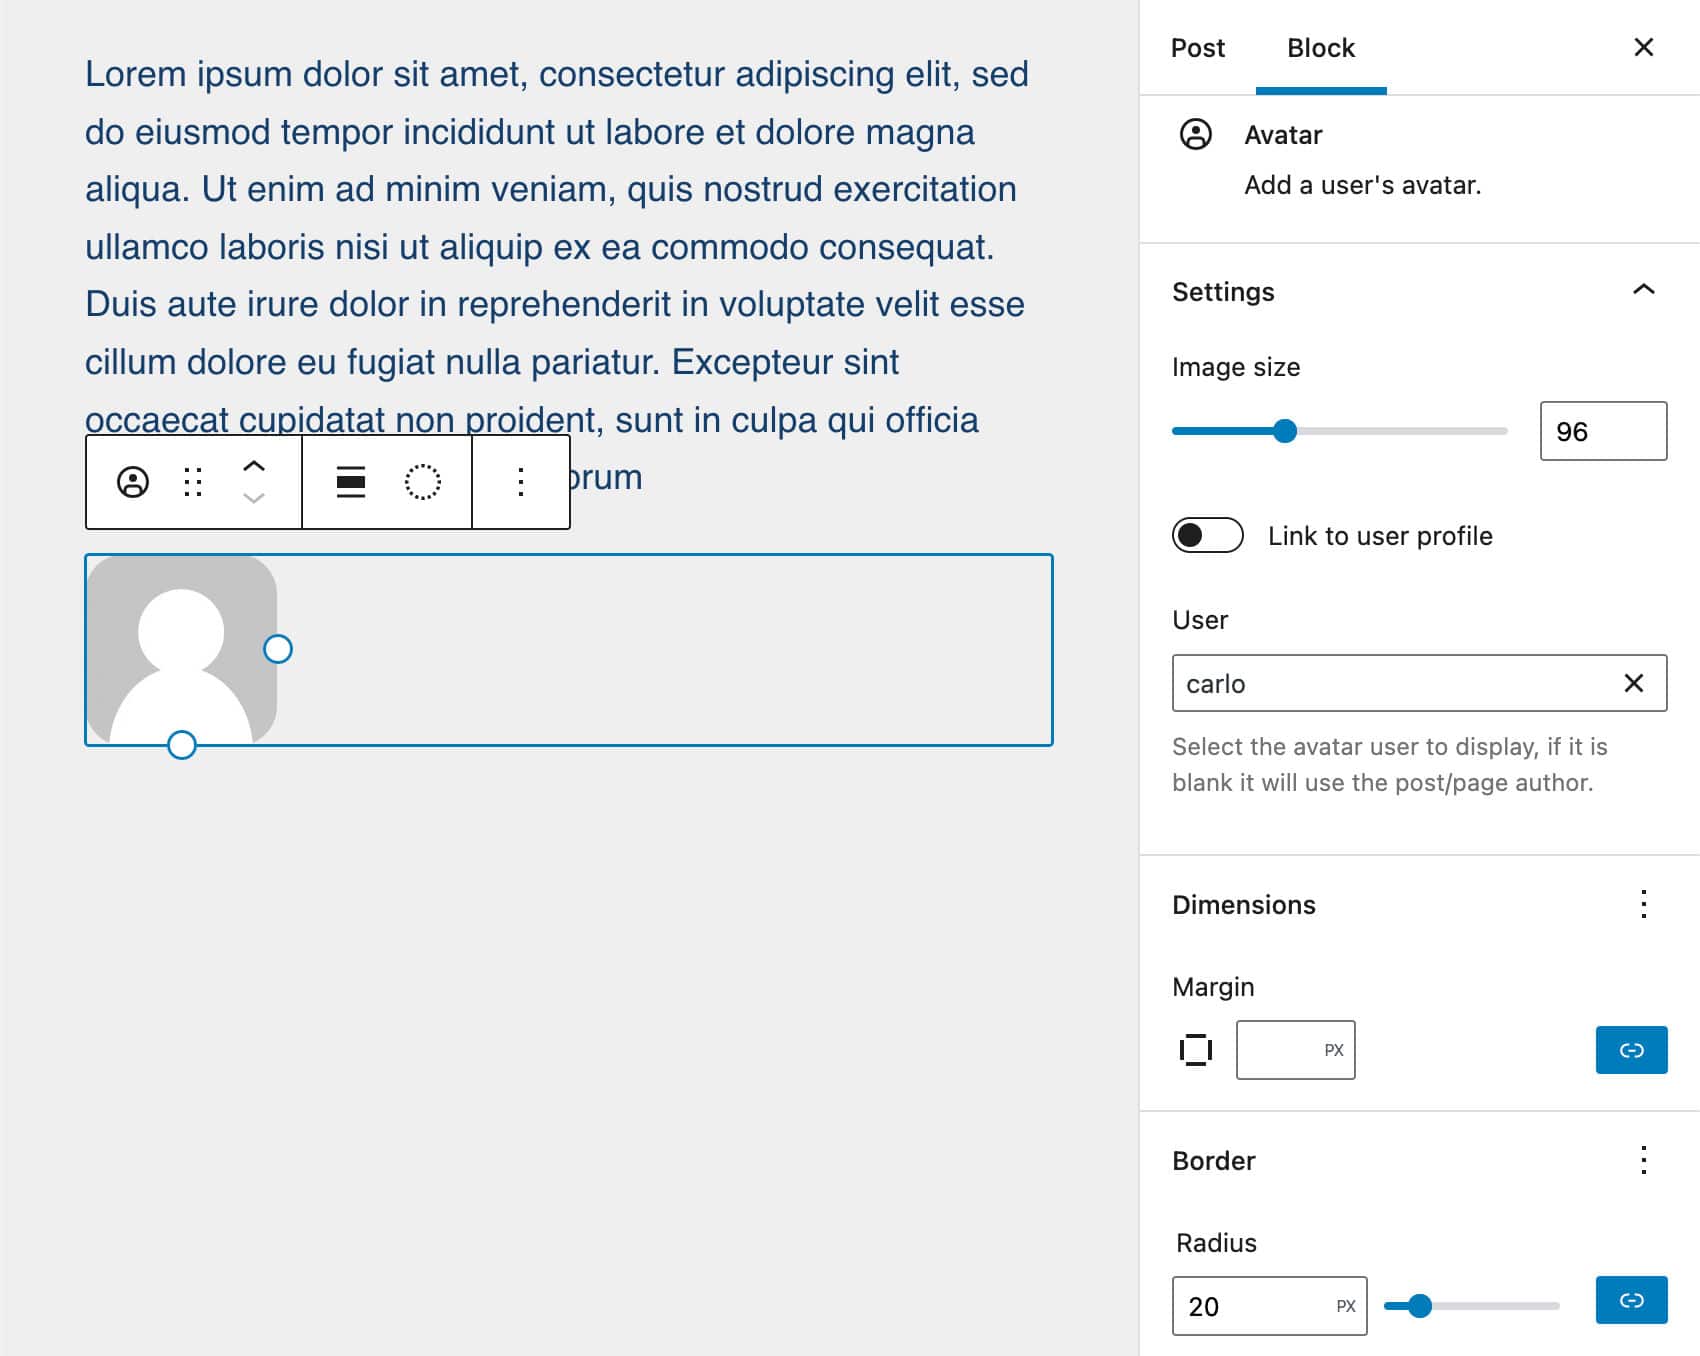The image size is (1700, 1356).
Task: Select the Avatar block type icon
Action: point(134,483)
